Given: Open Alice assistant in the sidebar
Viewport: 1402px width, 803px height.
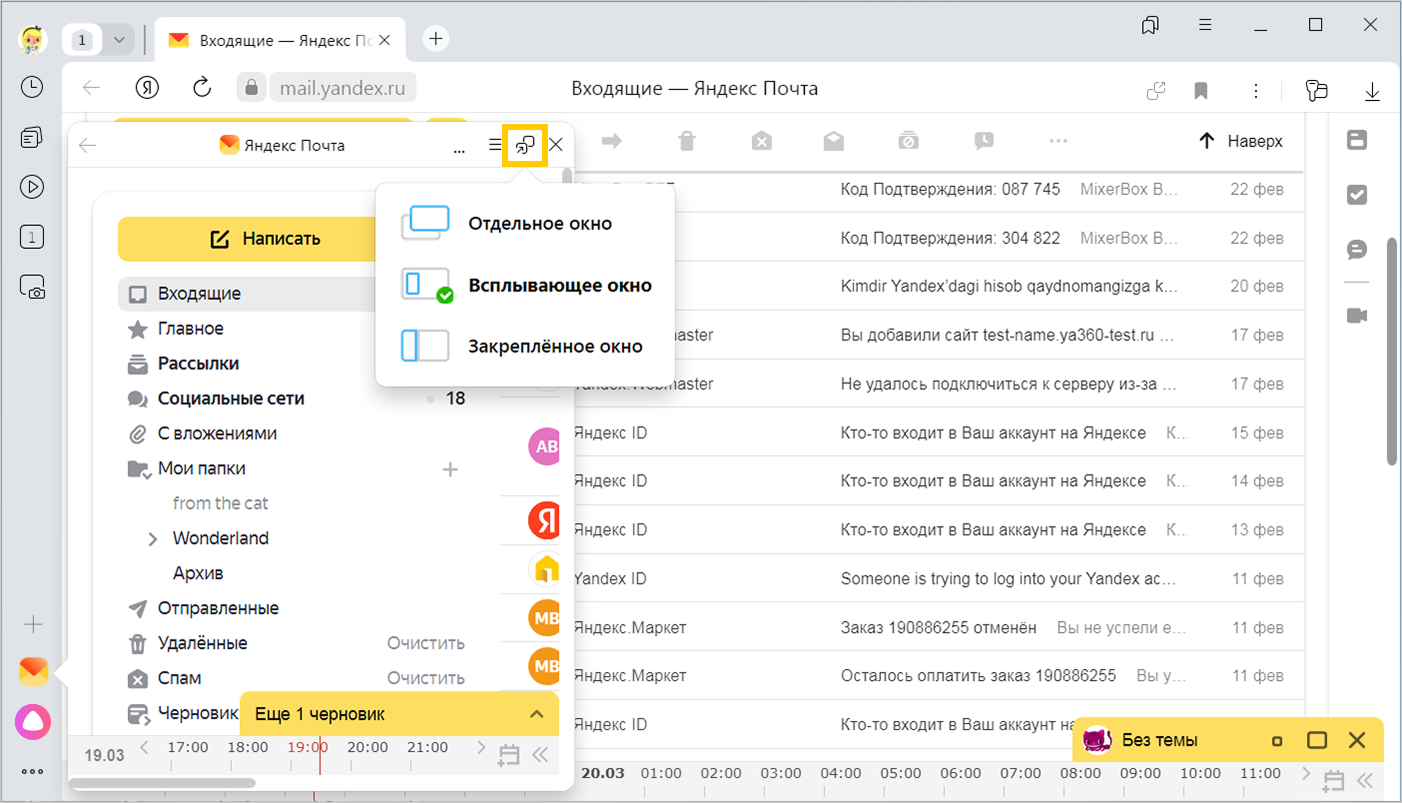Looking at the screenshot, I should point(33,721).
